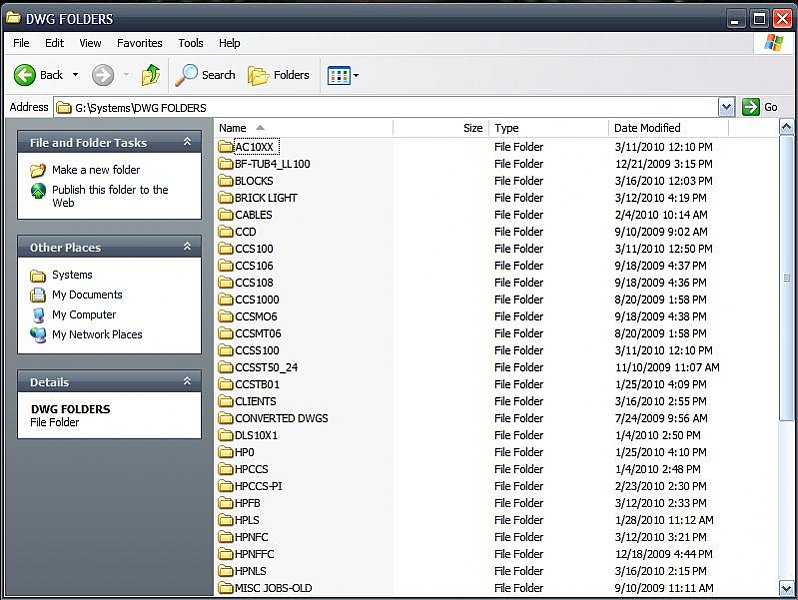Image resolution: width=798 pixels, height=600 pixels.
Task: Select the CCD folder icon
Action: 226,232
